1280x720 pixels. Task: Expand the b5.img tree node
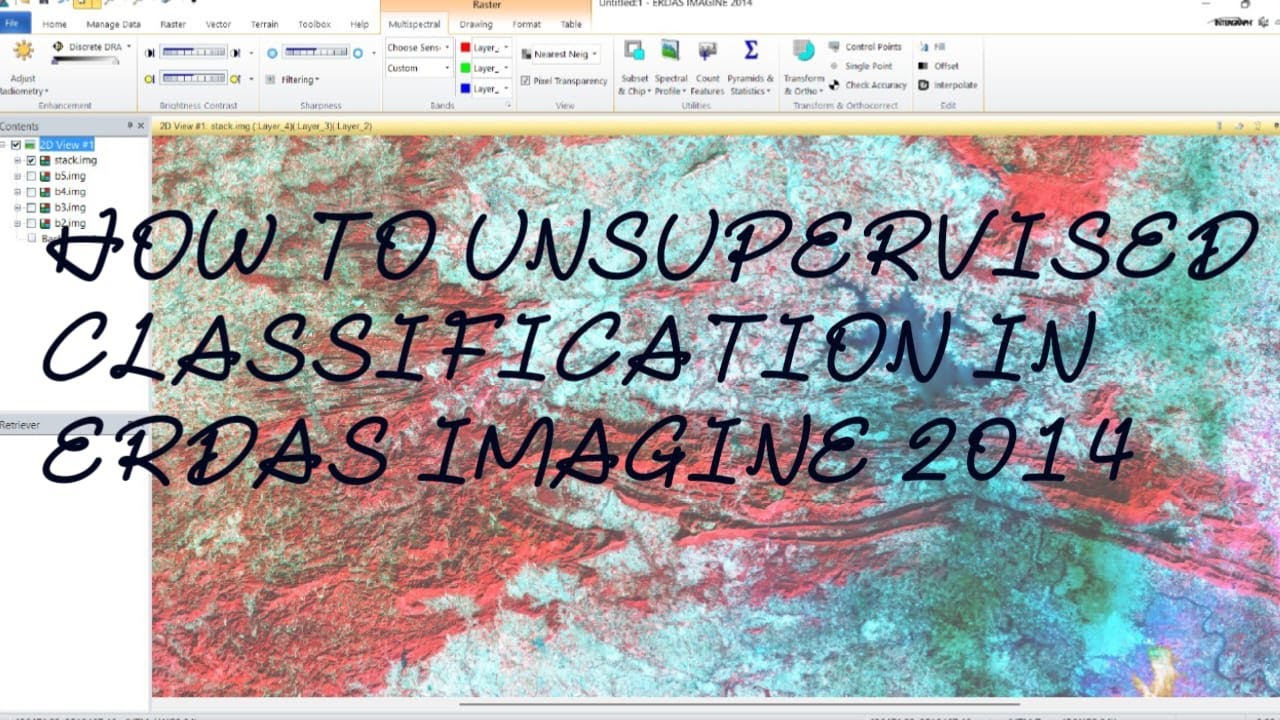tap(17, 176)
